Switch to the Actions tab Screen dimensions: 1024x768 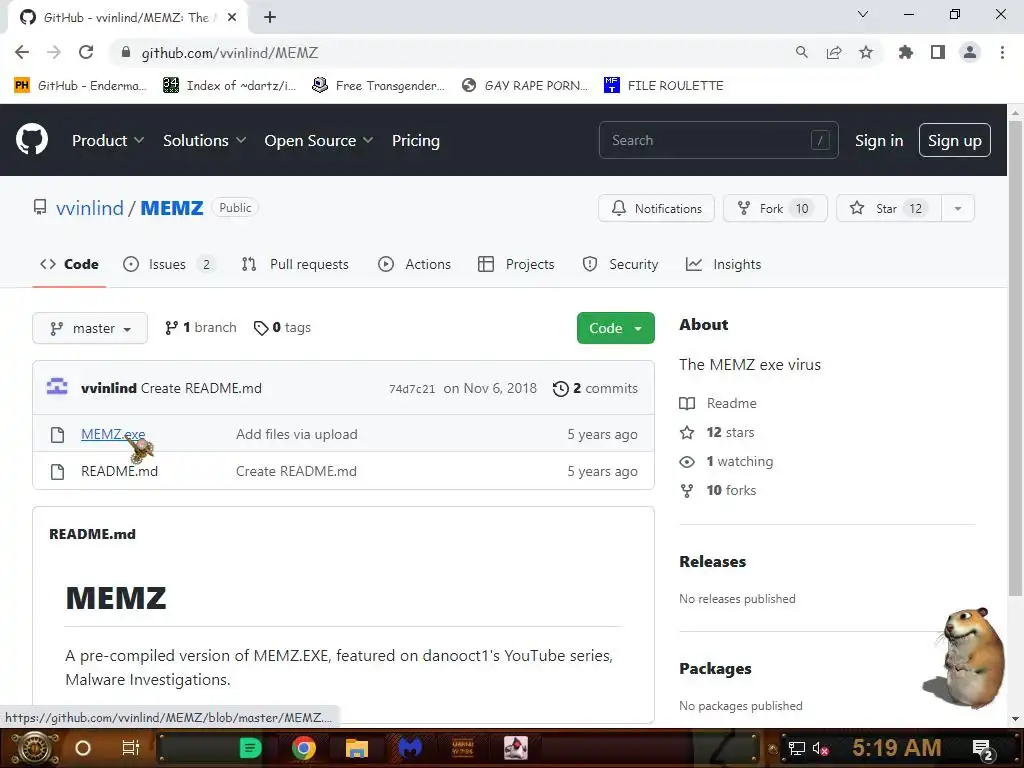pos(414,264)
